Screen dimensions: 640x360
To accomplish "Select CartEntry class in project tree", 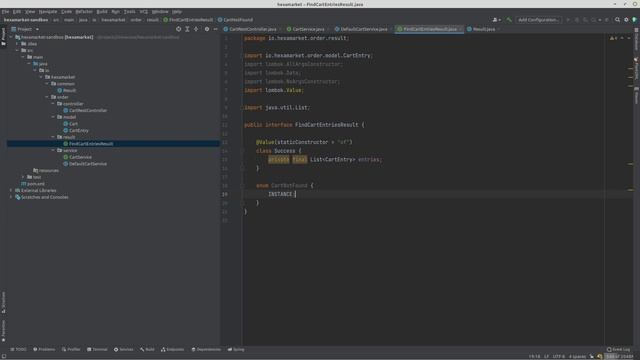I will pos(76,130).
